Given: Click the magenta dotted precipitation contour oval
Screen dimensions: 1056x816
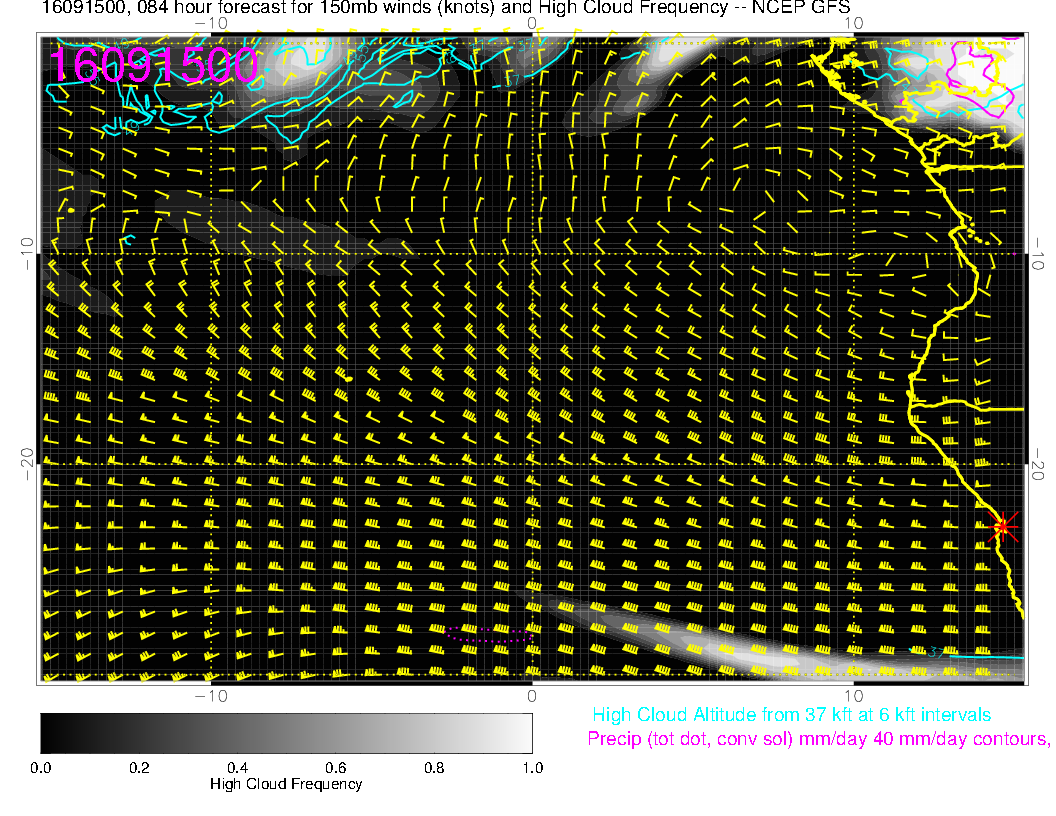Looking at the screenshot, I should pos(490,632).
